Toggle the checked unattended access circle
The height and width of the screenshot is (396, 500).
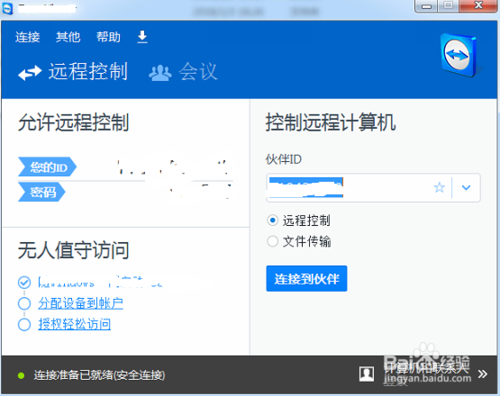click(24, 282)
